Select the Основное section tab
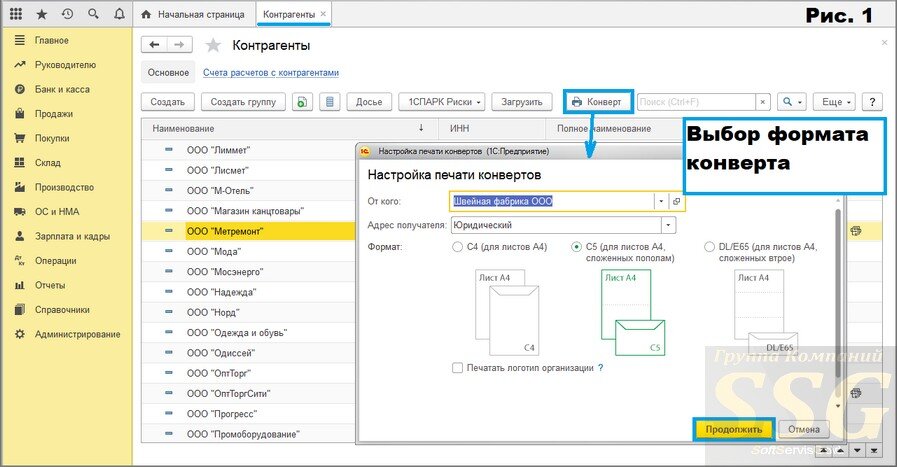The height and width of the screenshot is (467, 897). click(168, 73)
